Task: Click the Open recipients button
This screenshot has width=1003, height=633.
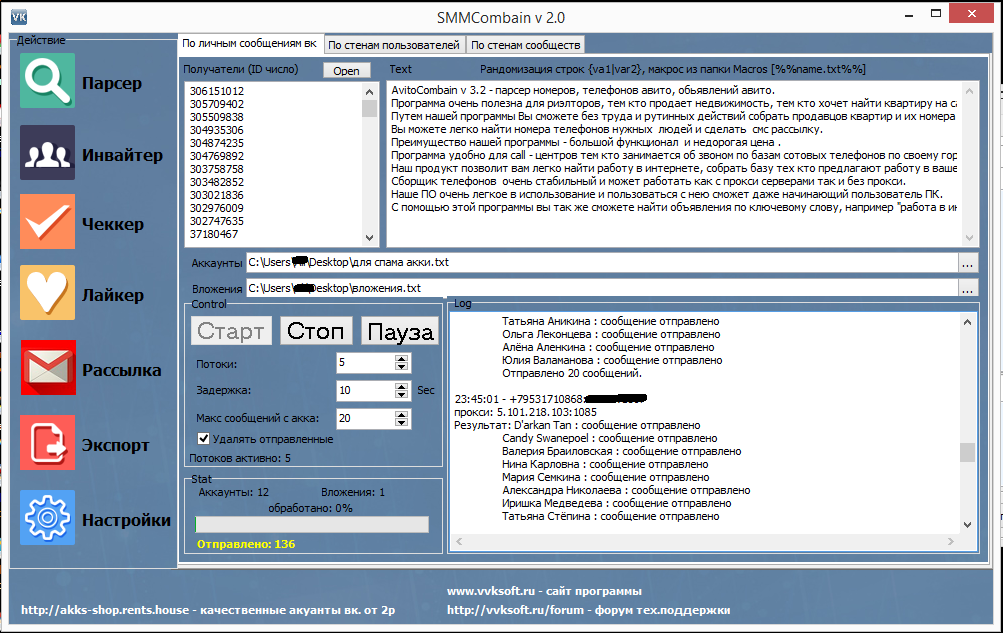Action: (346, 70)
